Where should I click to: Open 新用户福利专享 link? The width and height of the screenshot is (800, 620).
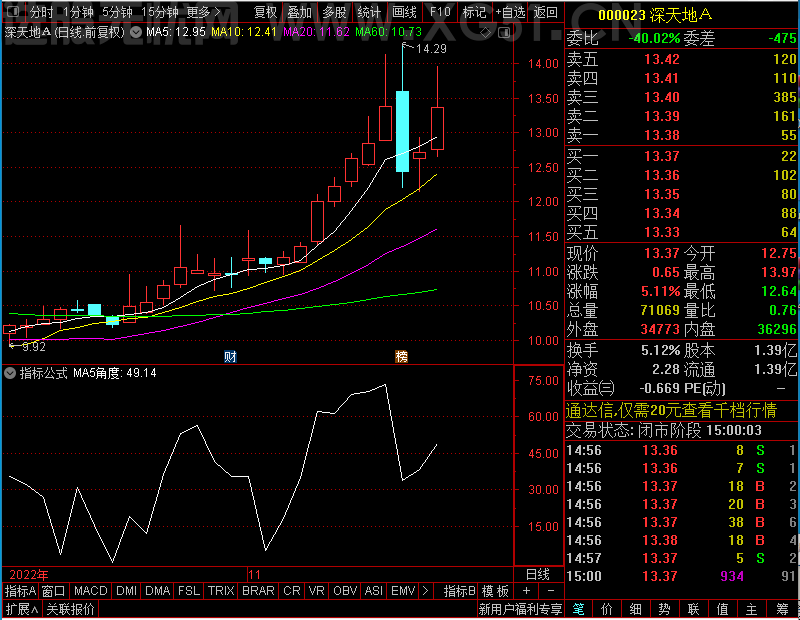(520, 609)
